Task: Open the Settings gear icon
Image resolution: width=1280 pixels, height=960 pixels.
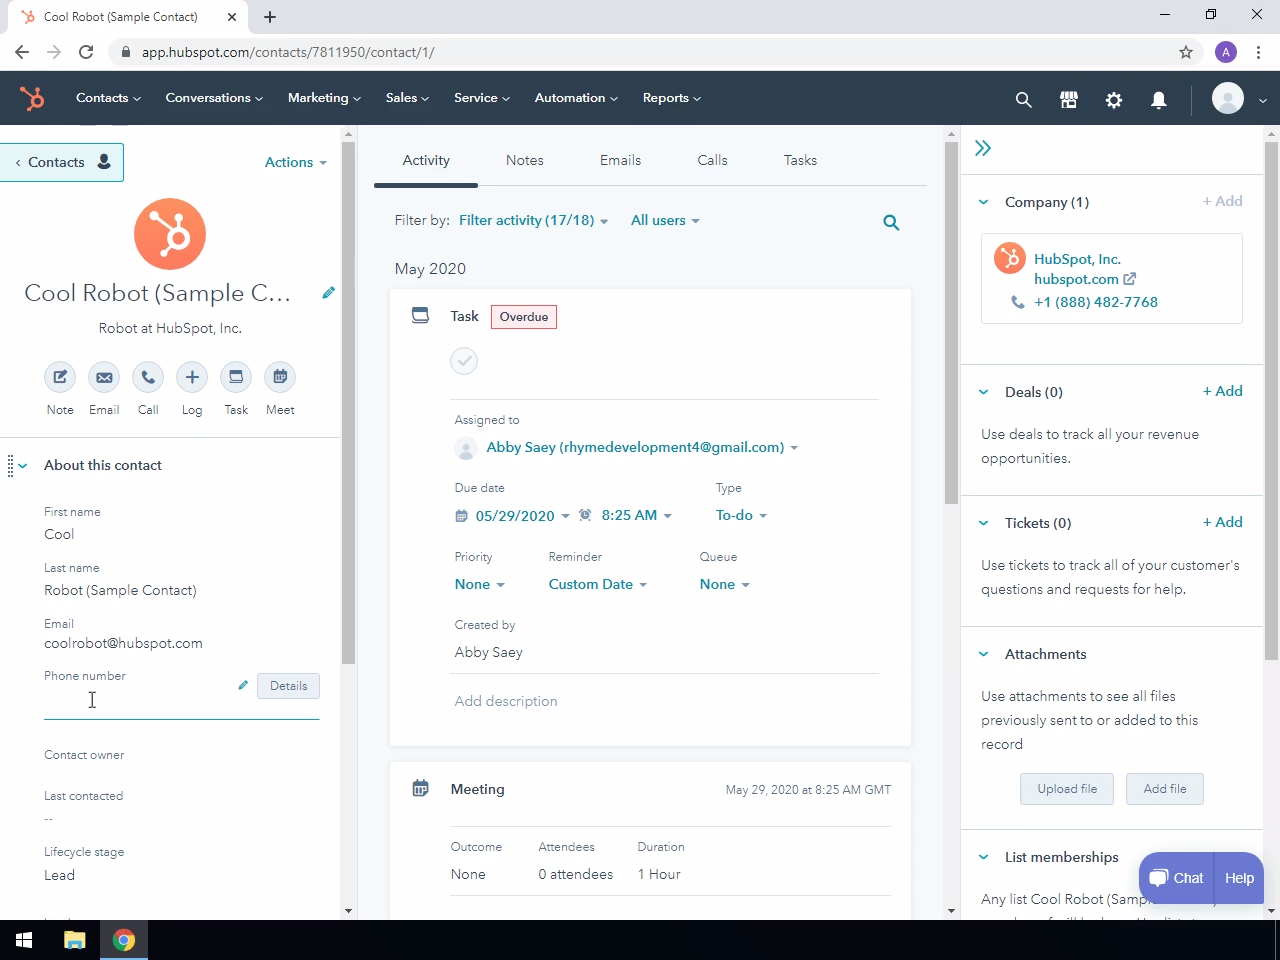Action: tap(1114, 99)
